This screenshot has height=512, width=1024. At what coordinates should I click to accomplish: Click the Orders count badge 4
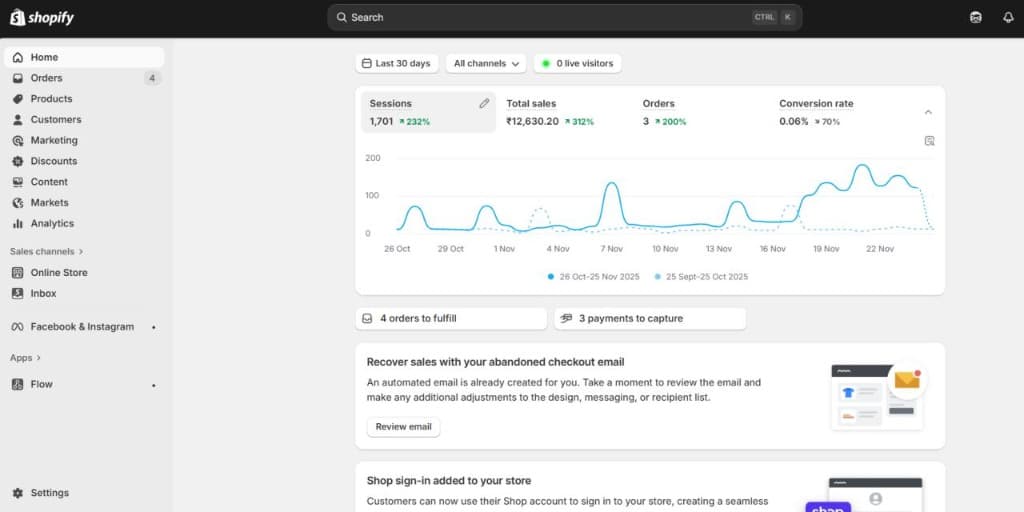coord(152,78)
